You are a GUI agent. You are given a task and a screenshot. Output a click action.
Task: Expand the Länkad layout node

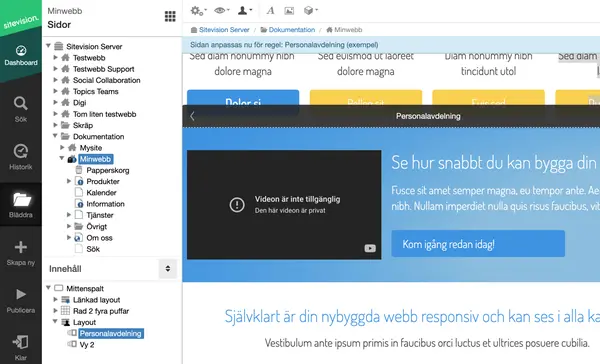tap(55, 300)
